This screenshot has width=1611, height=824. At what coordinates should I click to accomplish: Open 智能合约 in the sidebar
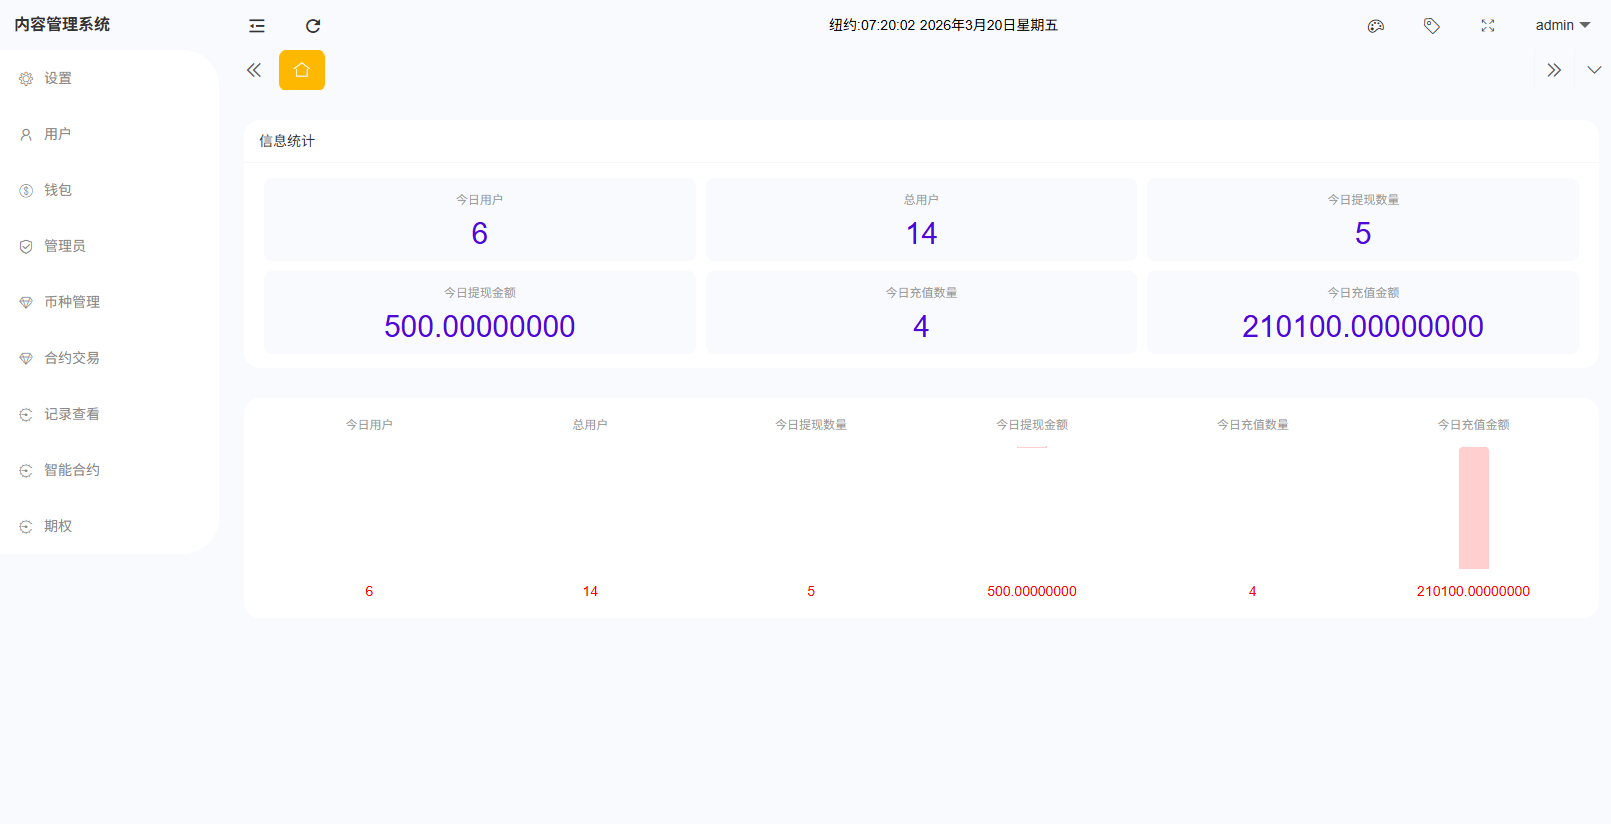(71, 470)
